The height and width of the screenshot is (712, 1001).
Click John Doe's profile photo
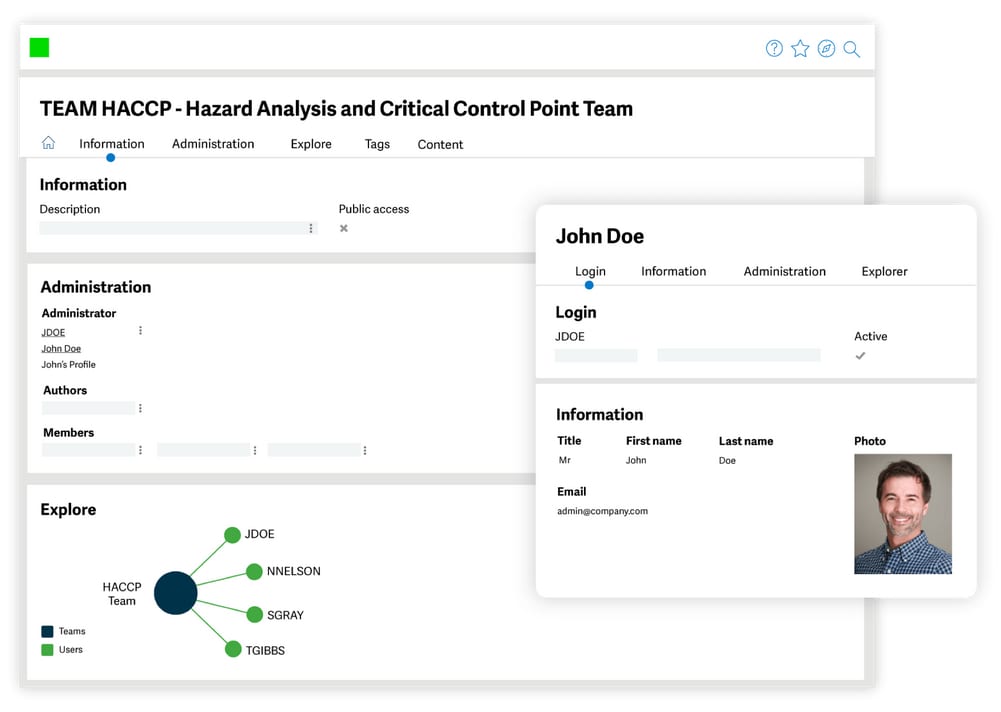[x=903, y=514]
